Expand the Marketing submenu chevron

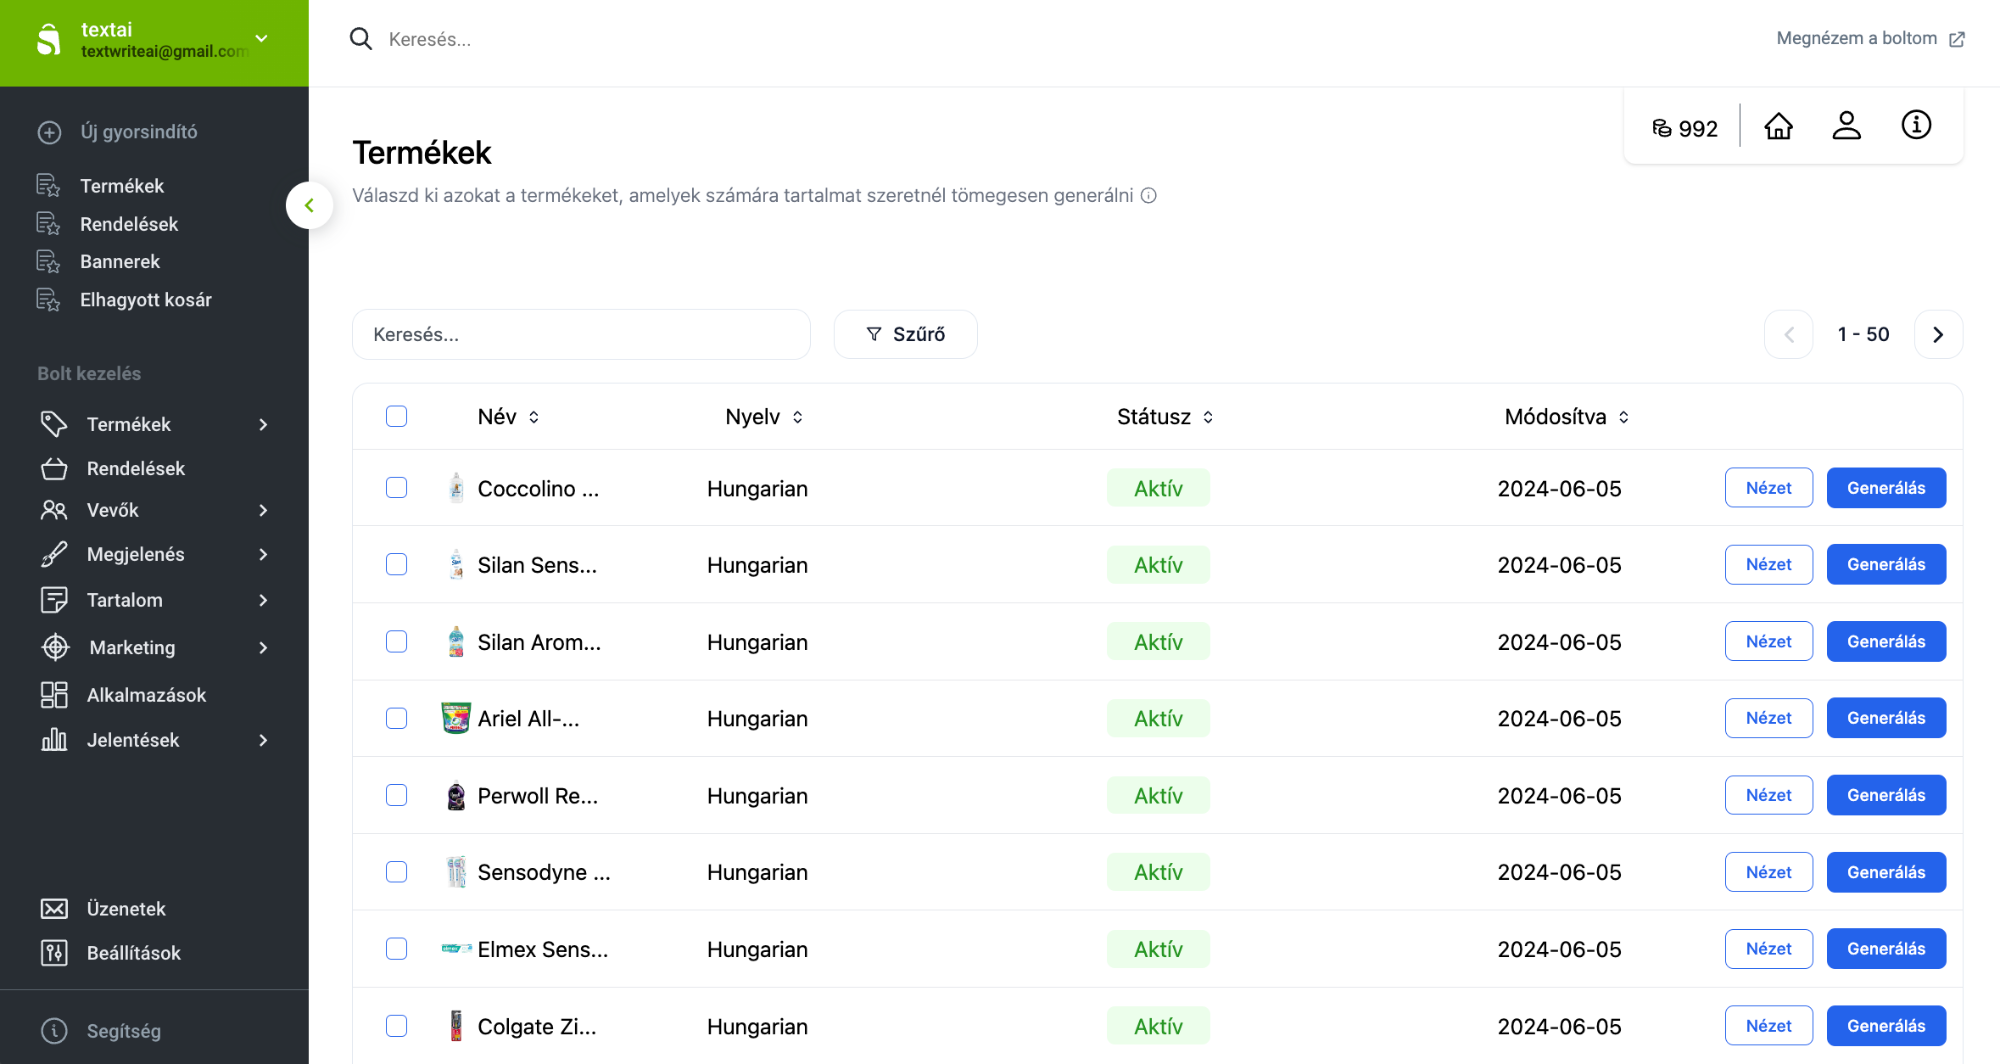click(263, 648)
